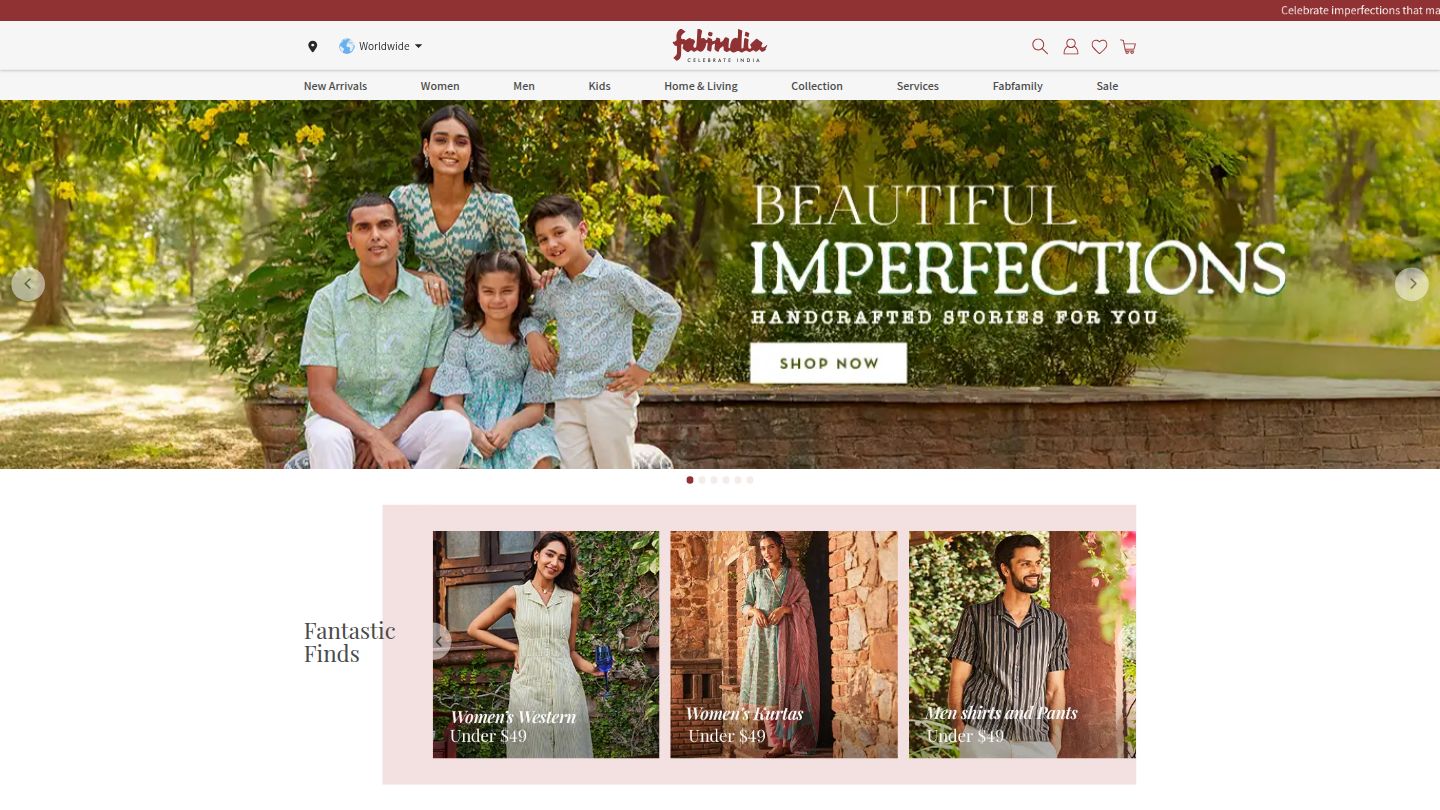Screen dimensions: 1440x810
Task: Go to previous hero banner slide
Action: pos(28,284)
